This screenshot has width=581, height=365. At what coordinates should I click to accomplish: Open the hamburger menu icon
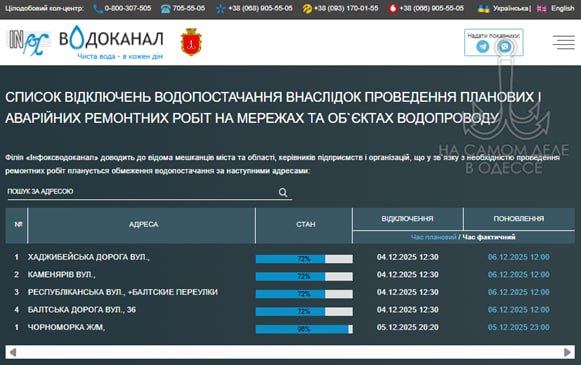tap(564, 42)
